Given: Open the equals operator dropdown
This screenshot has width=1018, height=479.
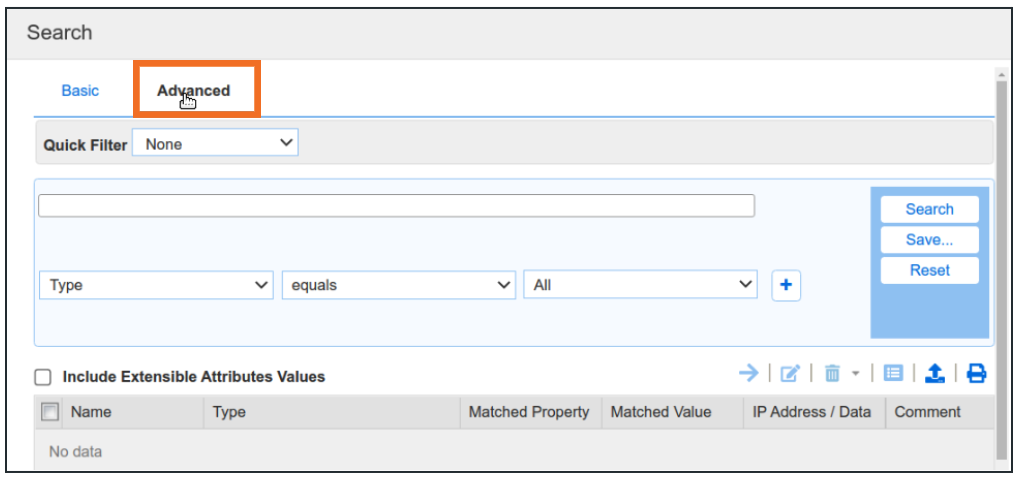Looking at the screenshot, I should coord(399,285).
